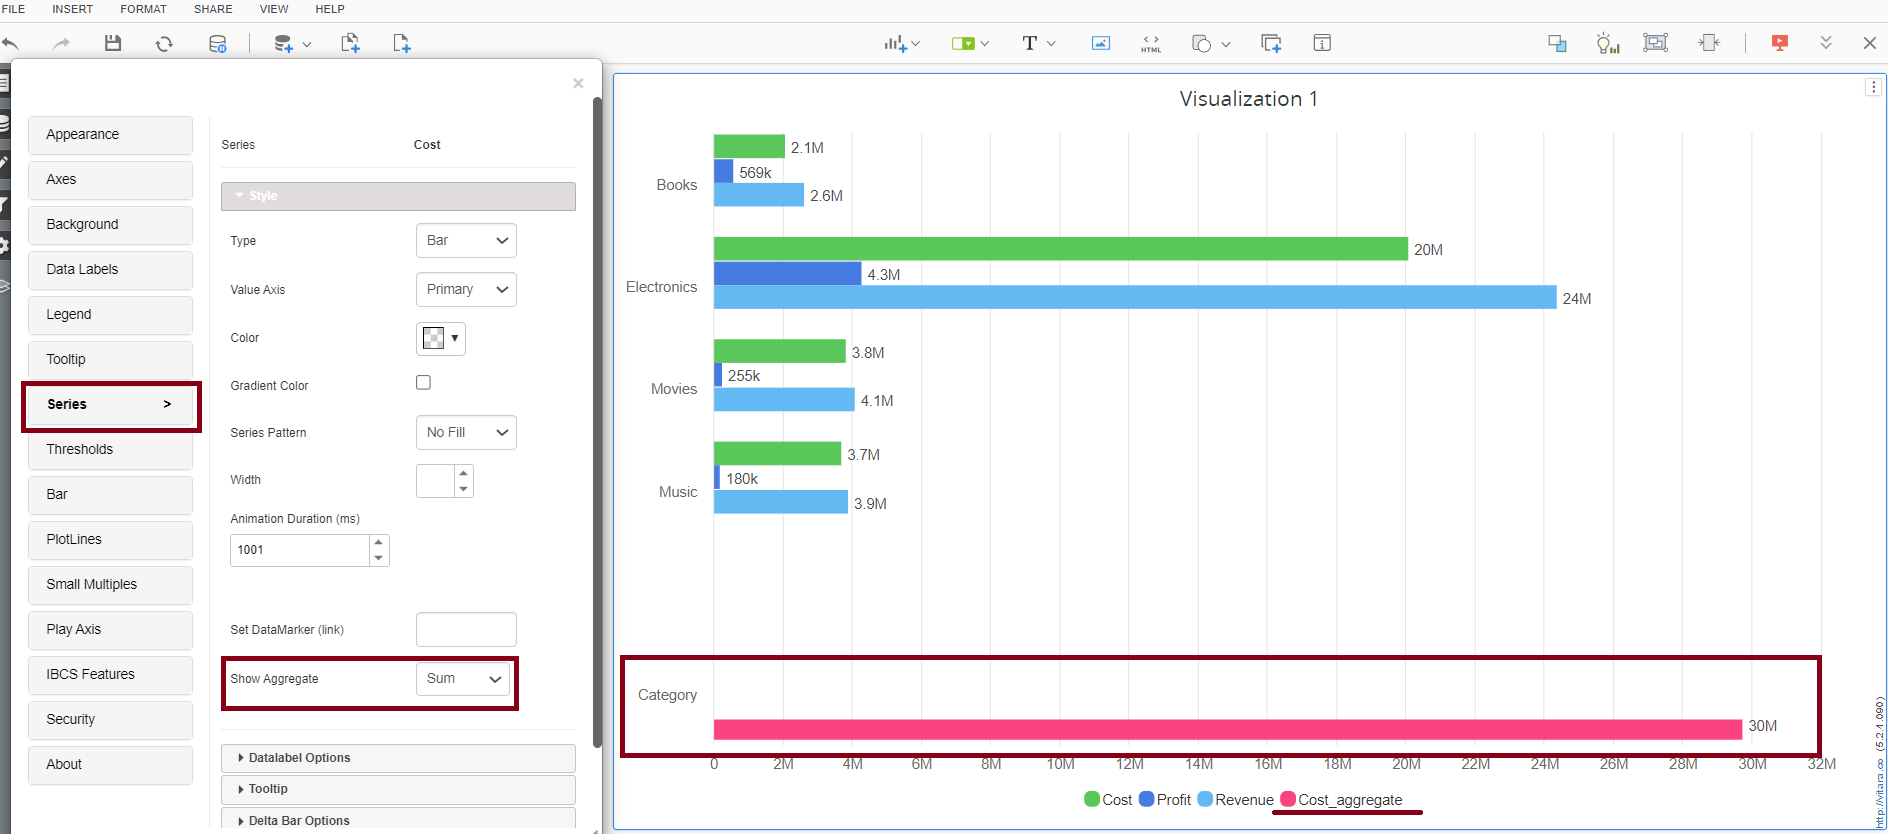Image resolution: width=1888 pixels, height=834 pixels.
Task: Toggle Profit series in chart legend
Action: coord(1165,800)
